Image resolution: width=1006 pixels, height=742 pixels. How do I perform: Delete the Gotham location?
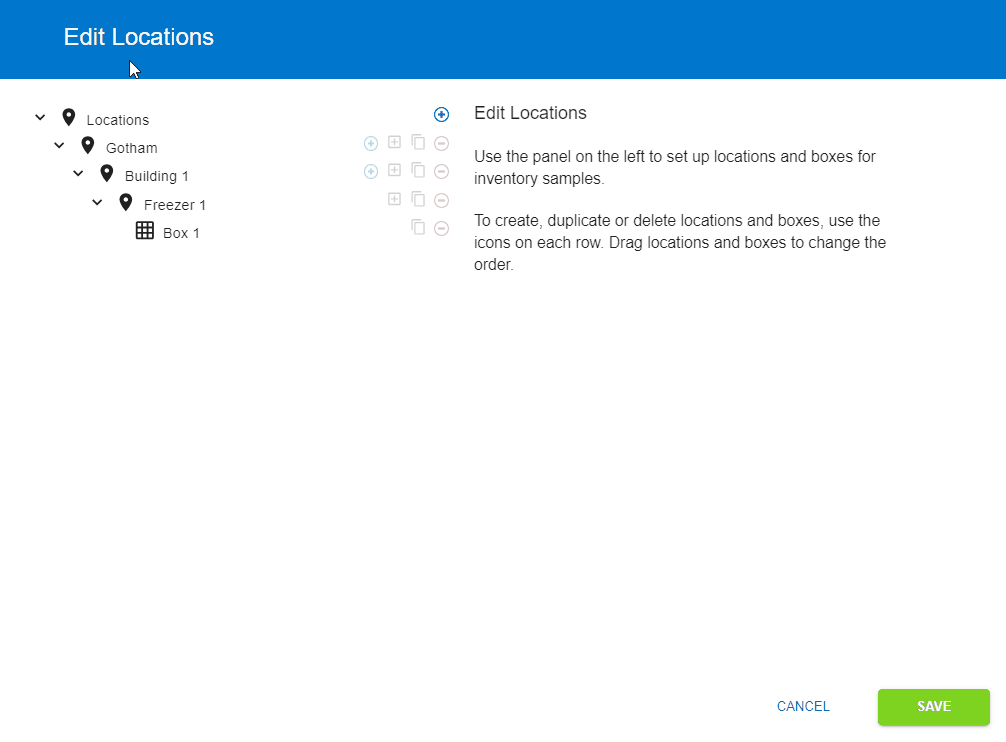pyautogui.click(x=441, y=143)
